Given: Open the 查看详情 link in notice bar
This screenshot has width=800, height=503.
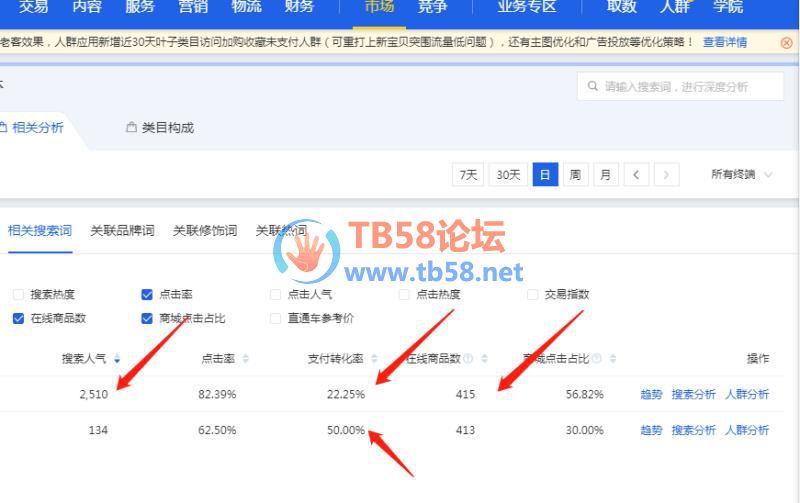Looking at the screenshot, I should 725,42.
